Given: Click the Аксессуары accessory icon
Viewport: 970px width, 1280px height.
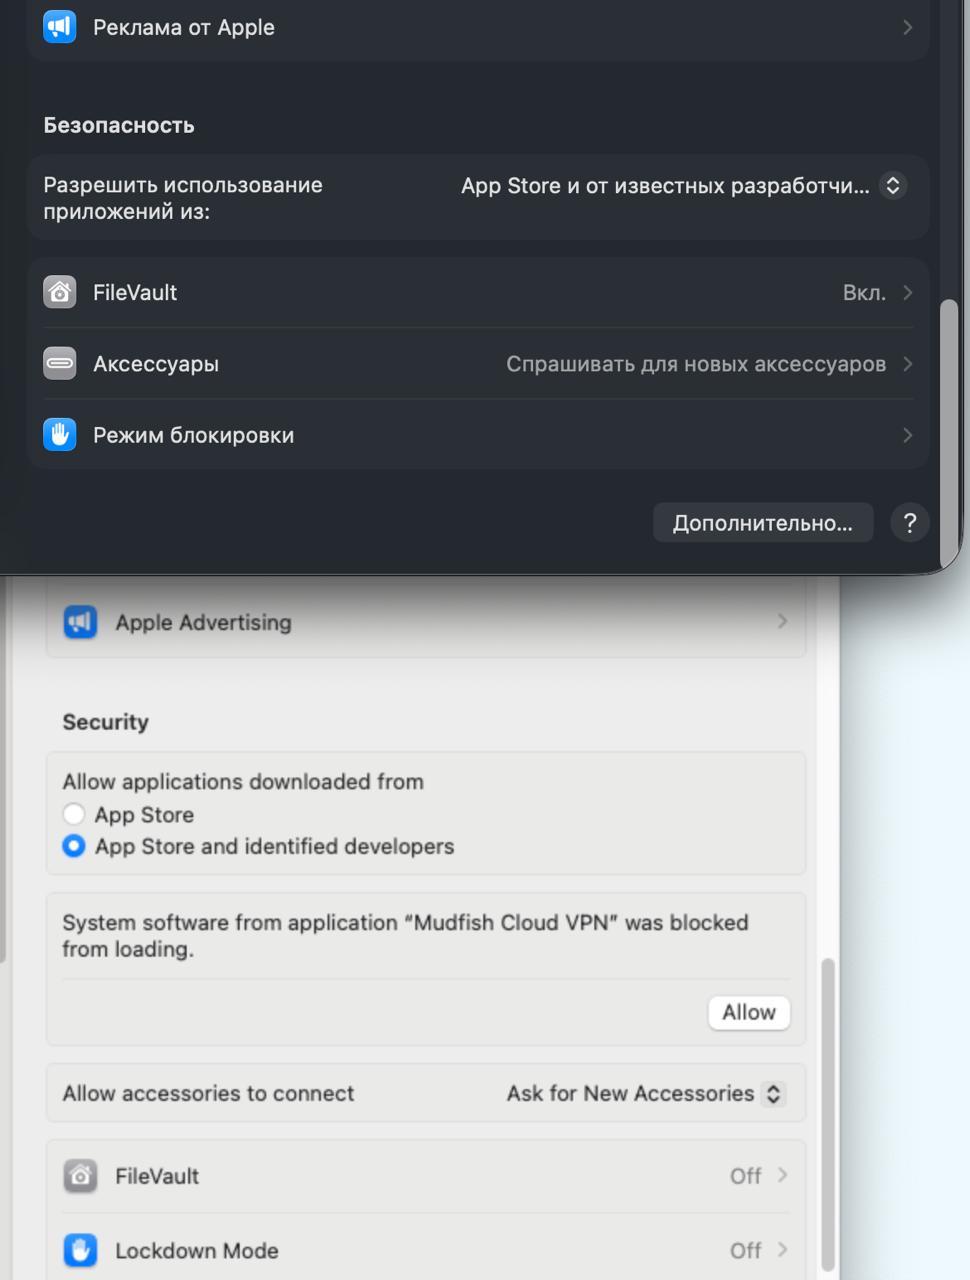Looking at the screenshot, I should pyautogui.click(x=60, y=363).
